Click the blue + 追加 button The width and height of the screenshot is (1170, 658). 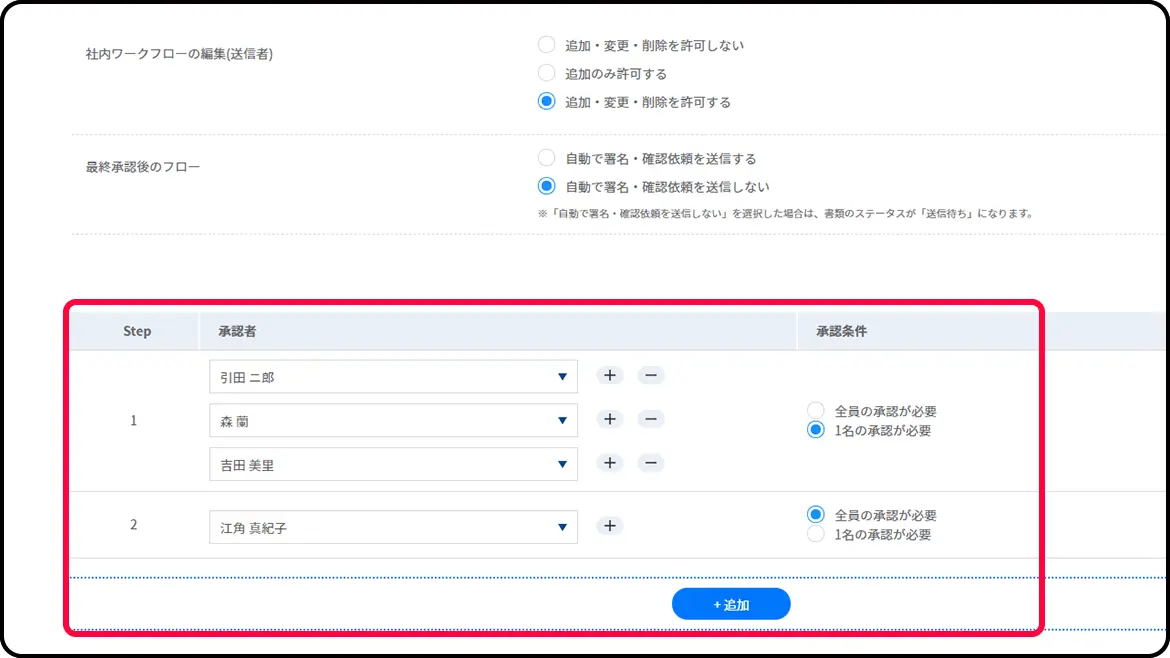(x=731, y=604)
